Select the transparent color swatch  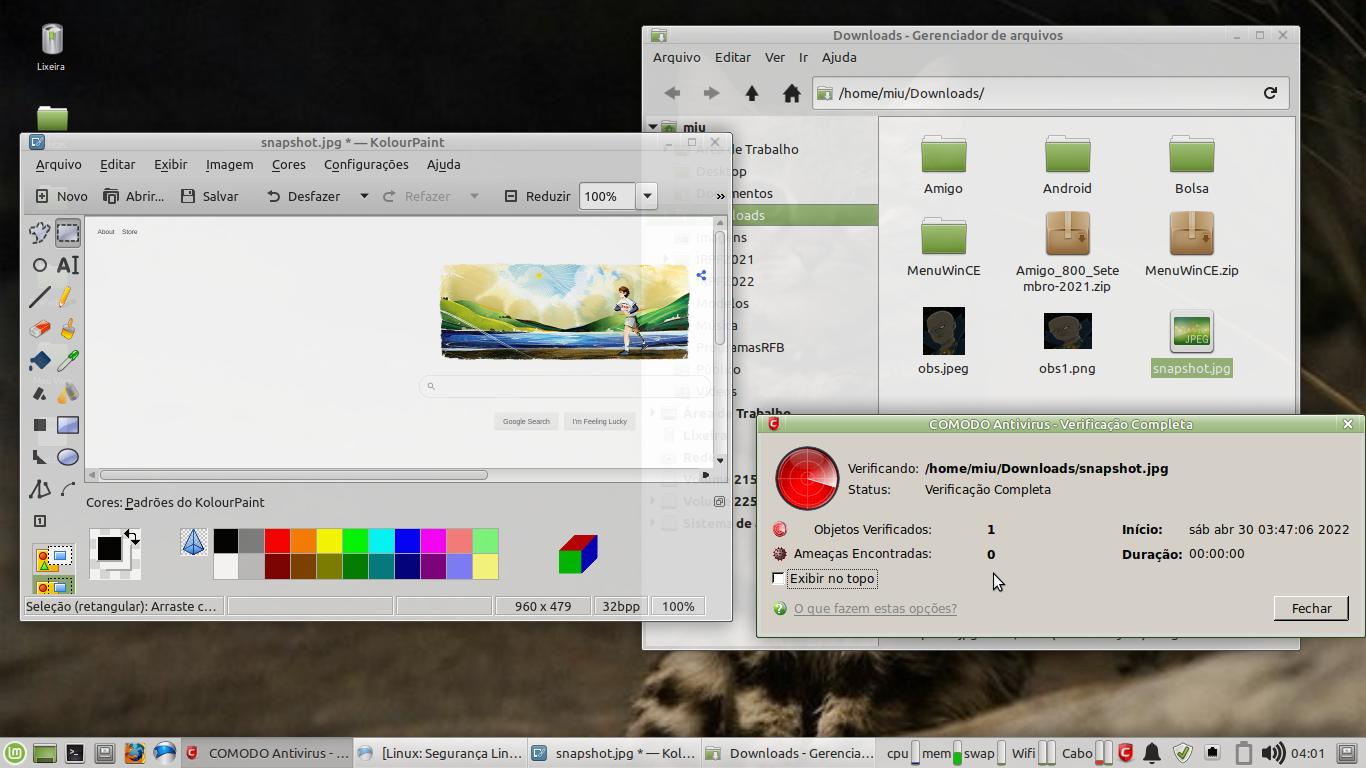click(193, 542)
